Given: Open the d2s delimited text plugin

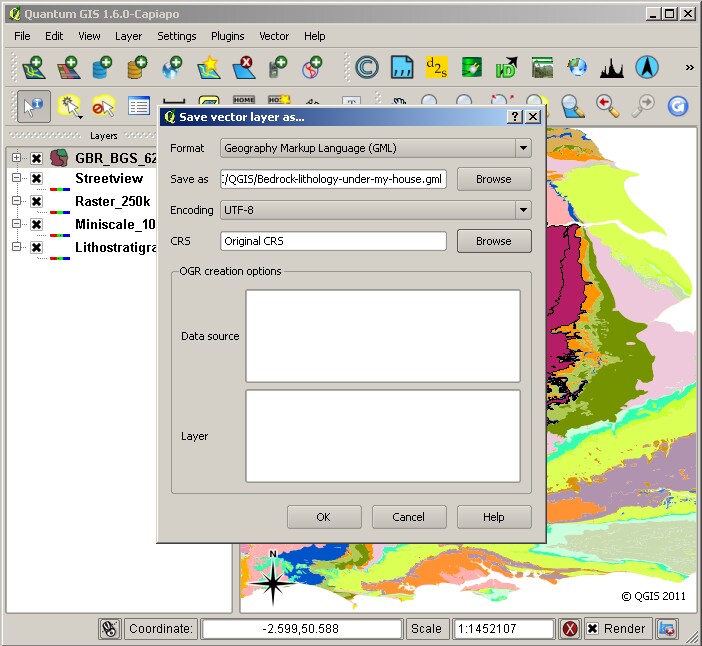Looking at the screenshot, I should [437, 67].
